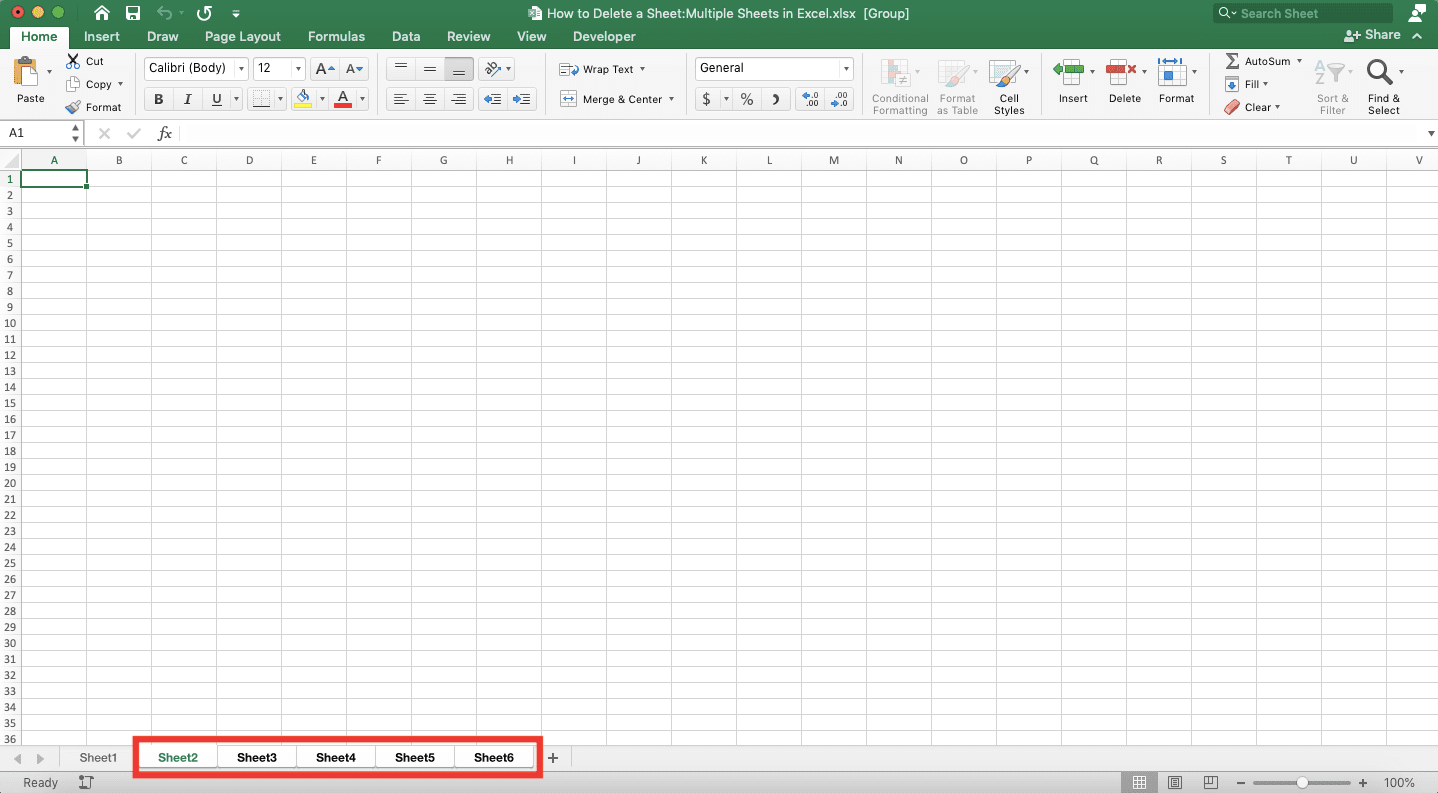Click the Percent Style icon

click(746, 99)
